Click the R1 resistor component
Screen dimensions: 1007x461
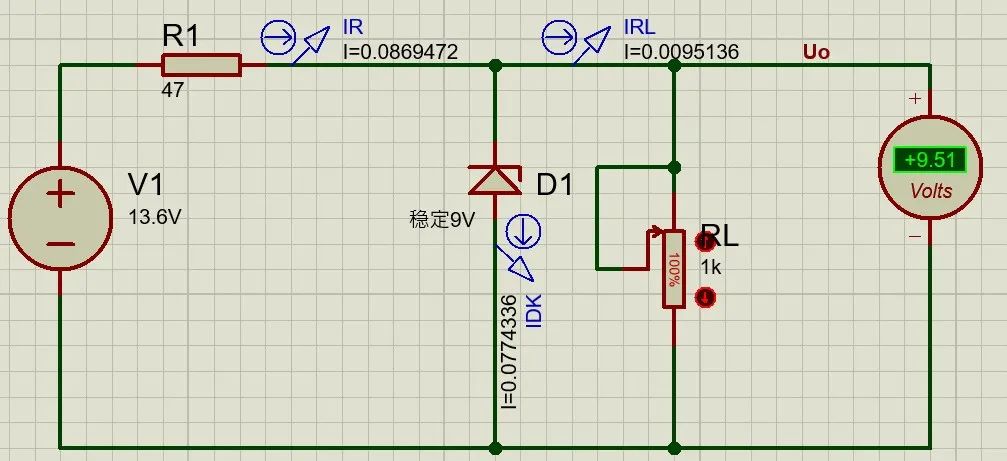pyautogui.click(x=201, y=65)
